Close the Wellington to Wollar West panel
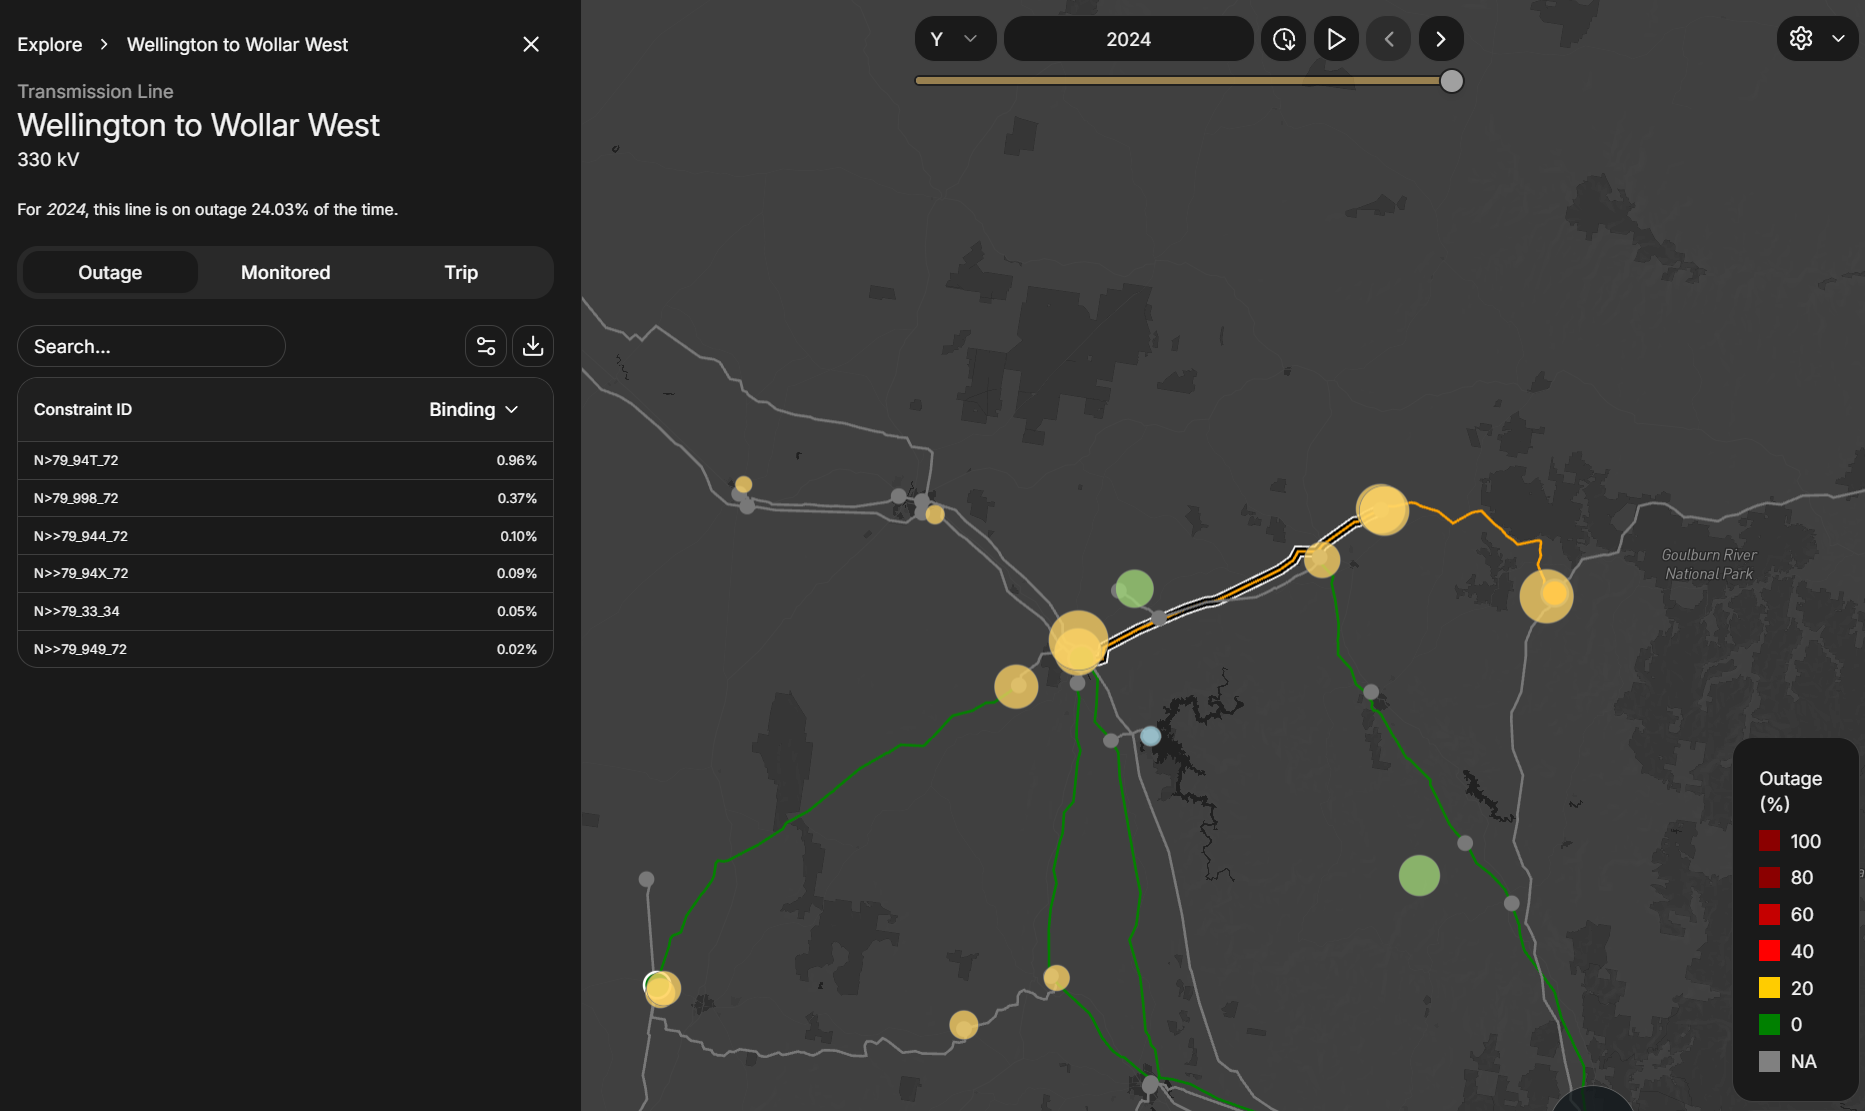This screenshot has height=1111, width=1865. tap(531, 44)
